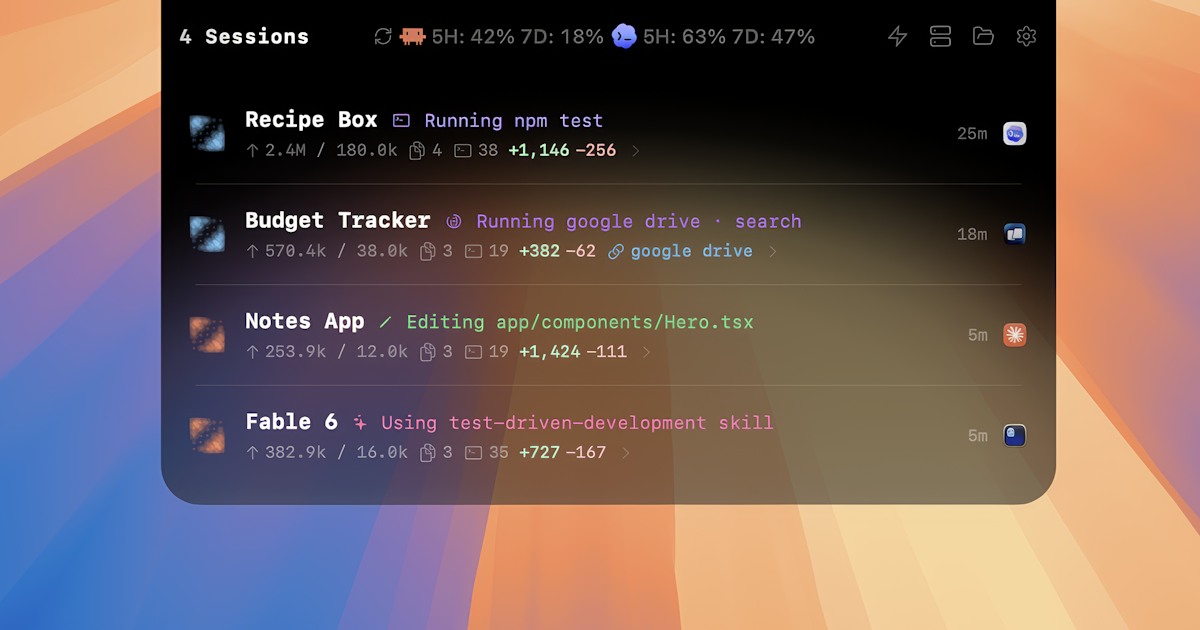Click Editing app/components/Hero.tsx status
The width and height of the screenshot is (1200, 630).
point(580,322)
